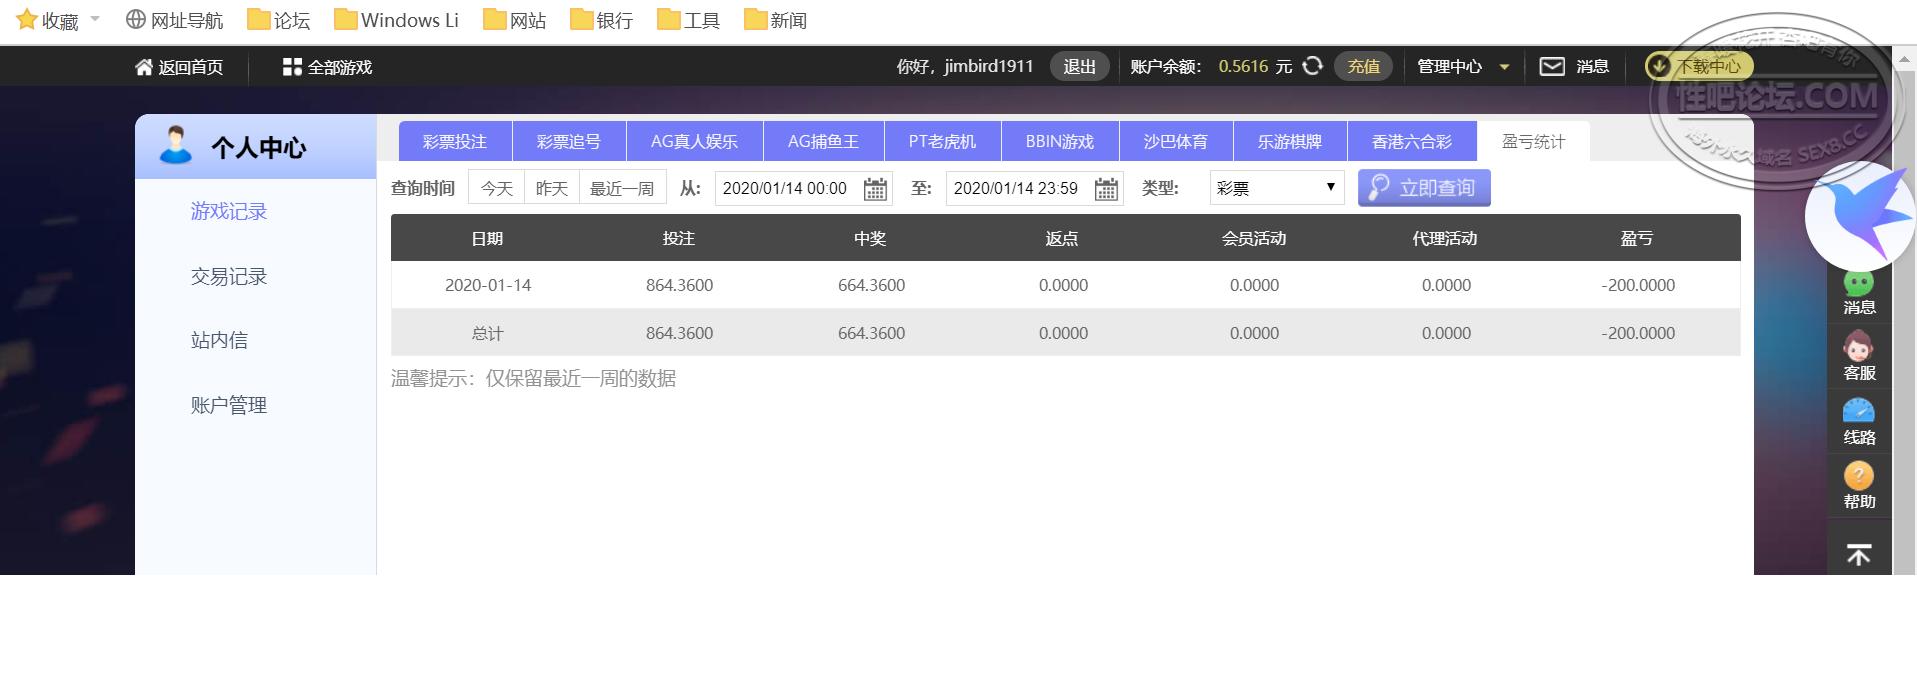The height and width of the screenshot is (697, 1917).
Task: Select the 昨天 quick time filter
Action: click(x=552, y=188)
